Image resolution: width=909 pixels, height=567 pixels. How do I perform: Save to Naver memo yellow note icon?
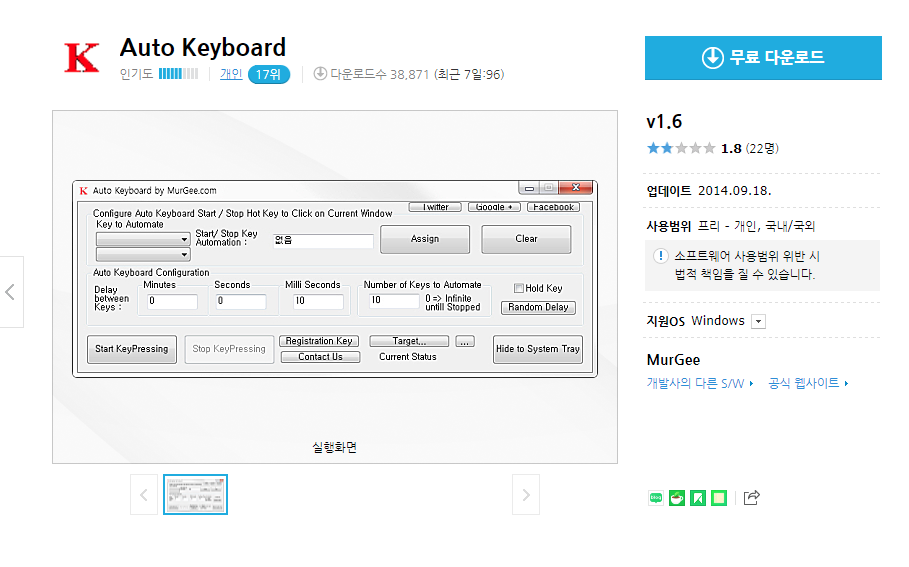(x=719, y=497)
